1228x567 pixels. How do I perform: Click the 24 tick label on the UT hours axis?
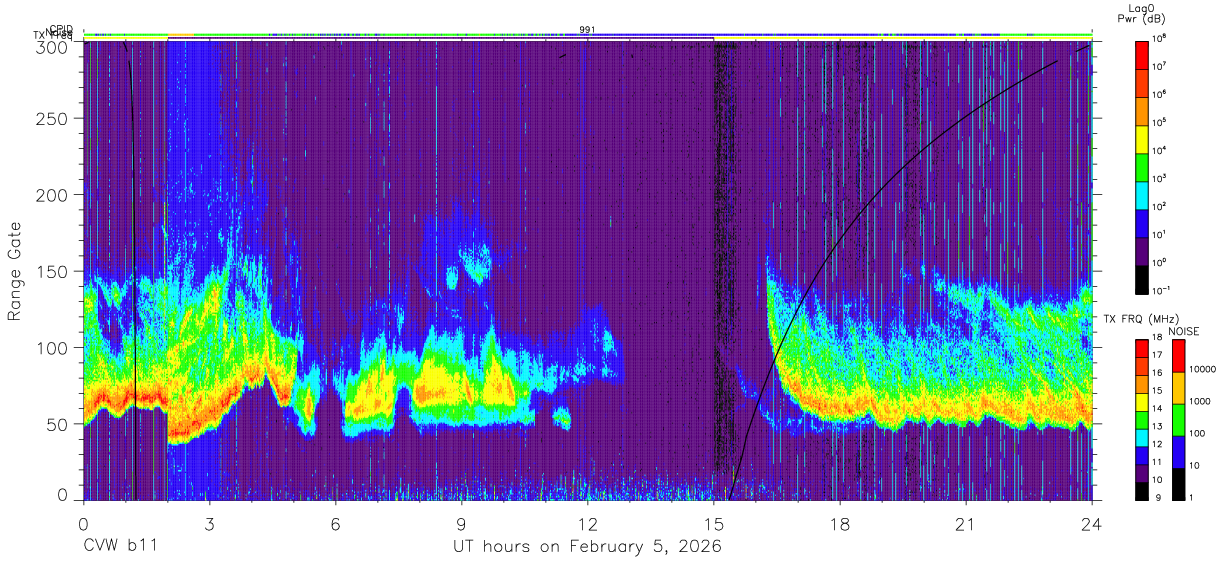pos(1091,524)
